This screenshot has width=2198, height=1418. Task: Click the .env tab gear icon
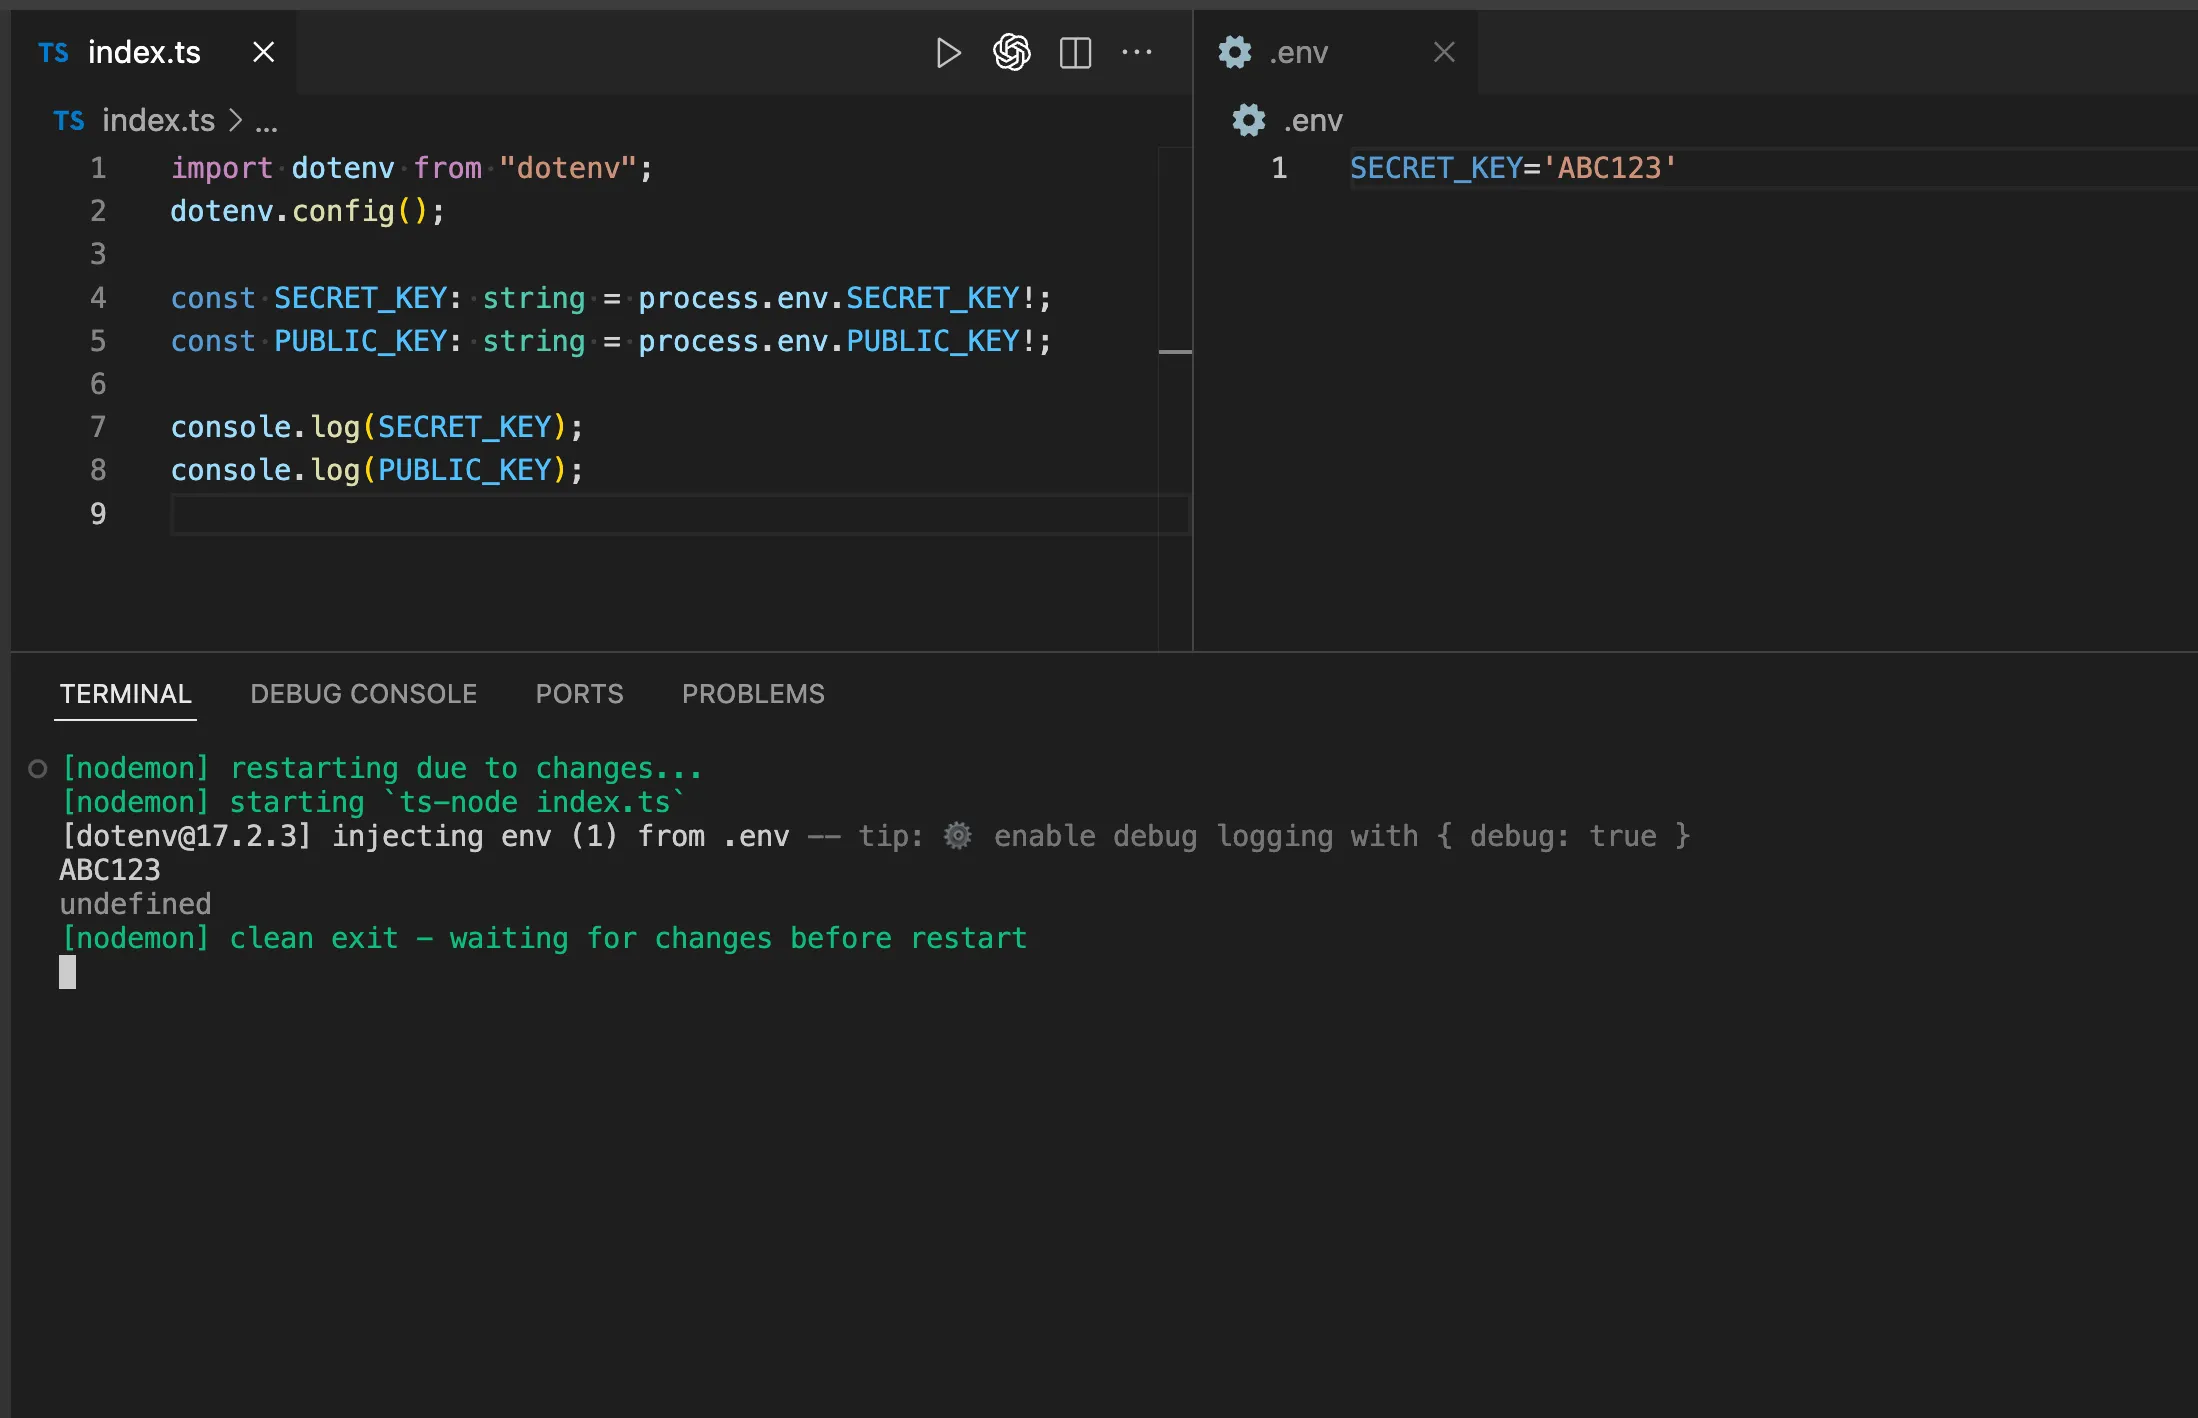click(1235, 53)
